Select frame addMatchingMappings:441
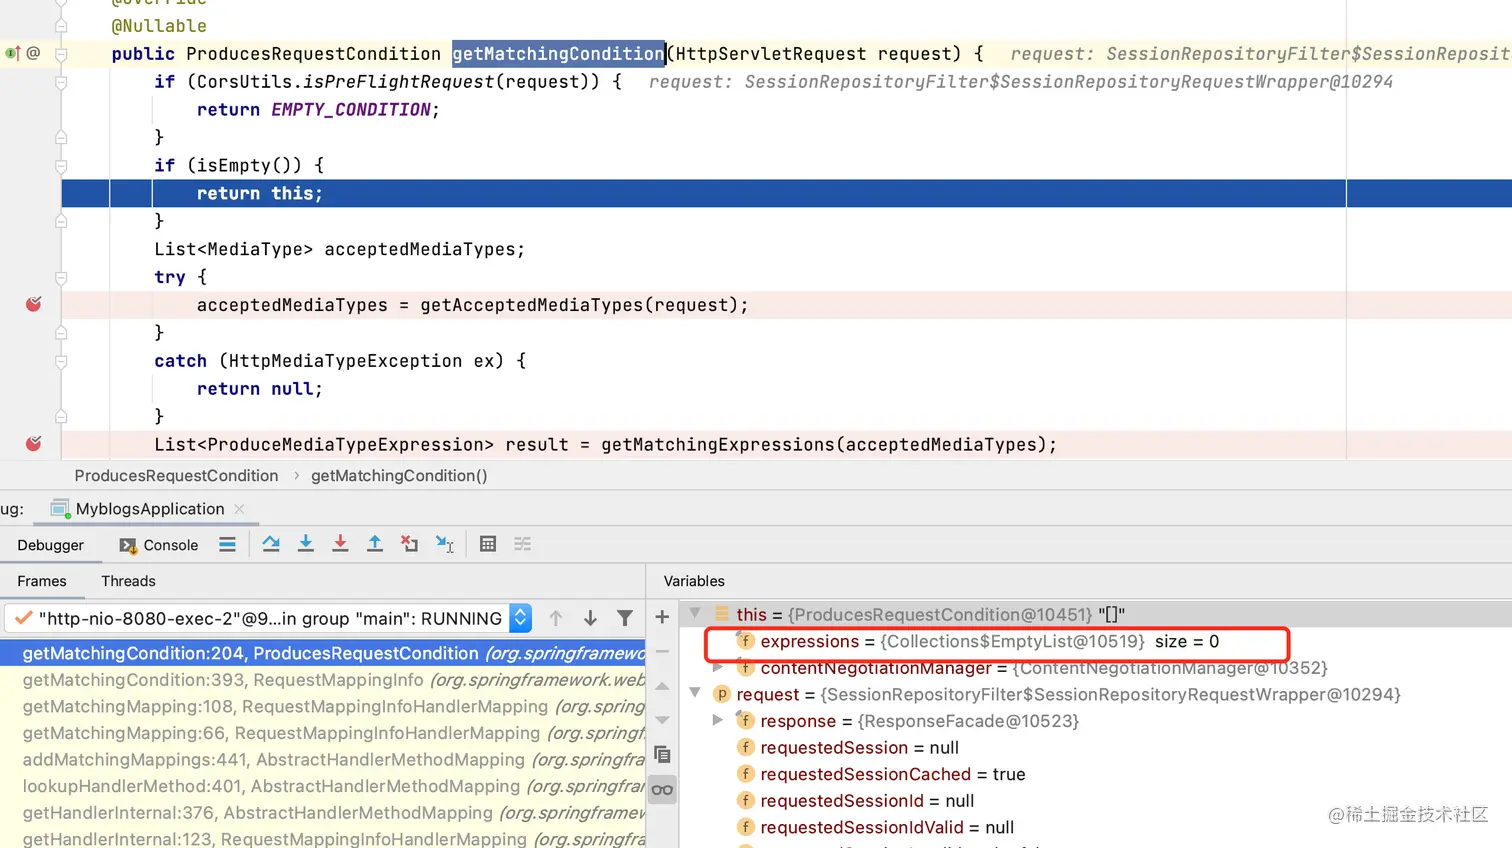The image size is (1512, 848). [x=323, y=760]
